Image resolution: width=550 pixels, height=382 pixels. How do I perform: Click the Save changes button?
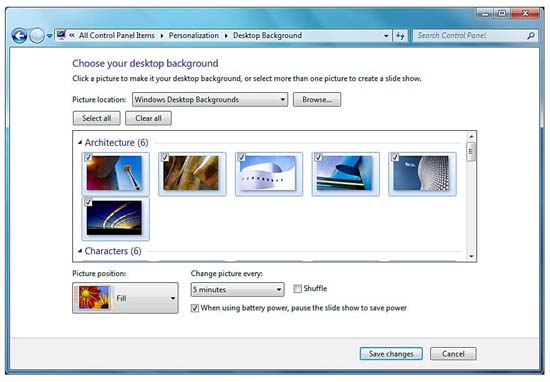click(x=391, y=354)
